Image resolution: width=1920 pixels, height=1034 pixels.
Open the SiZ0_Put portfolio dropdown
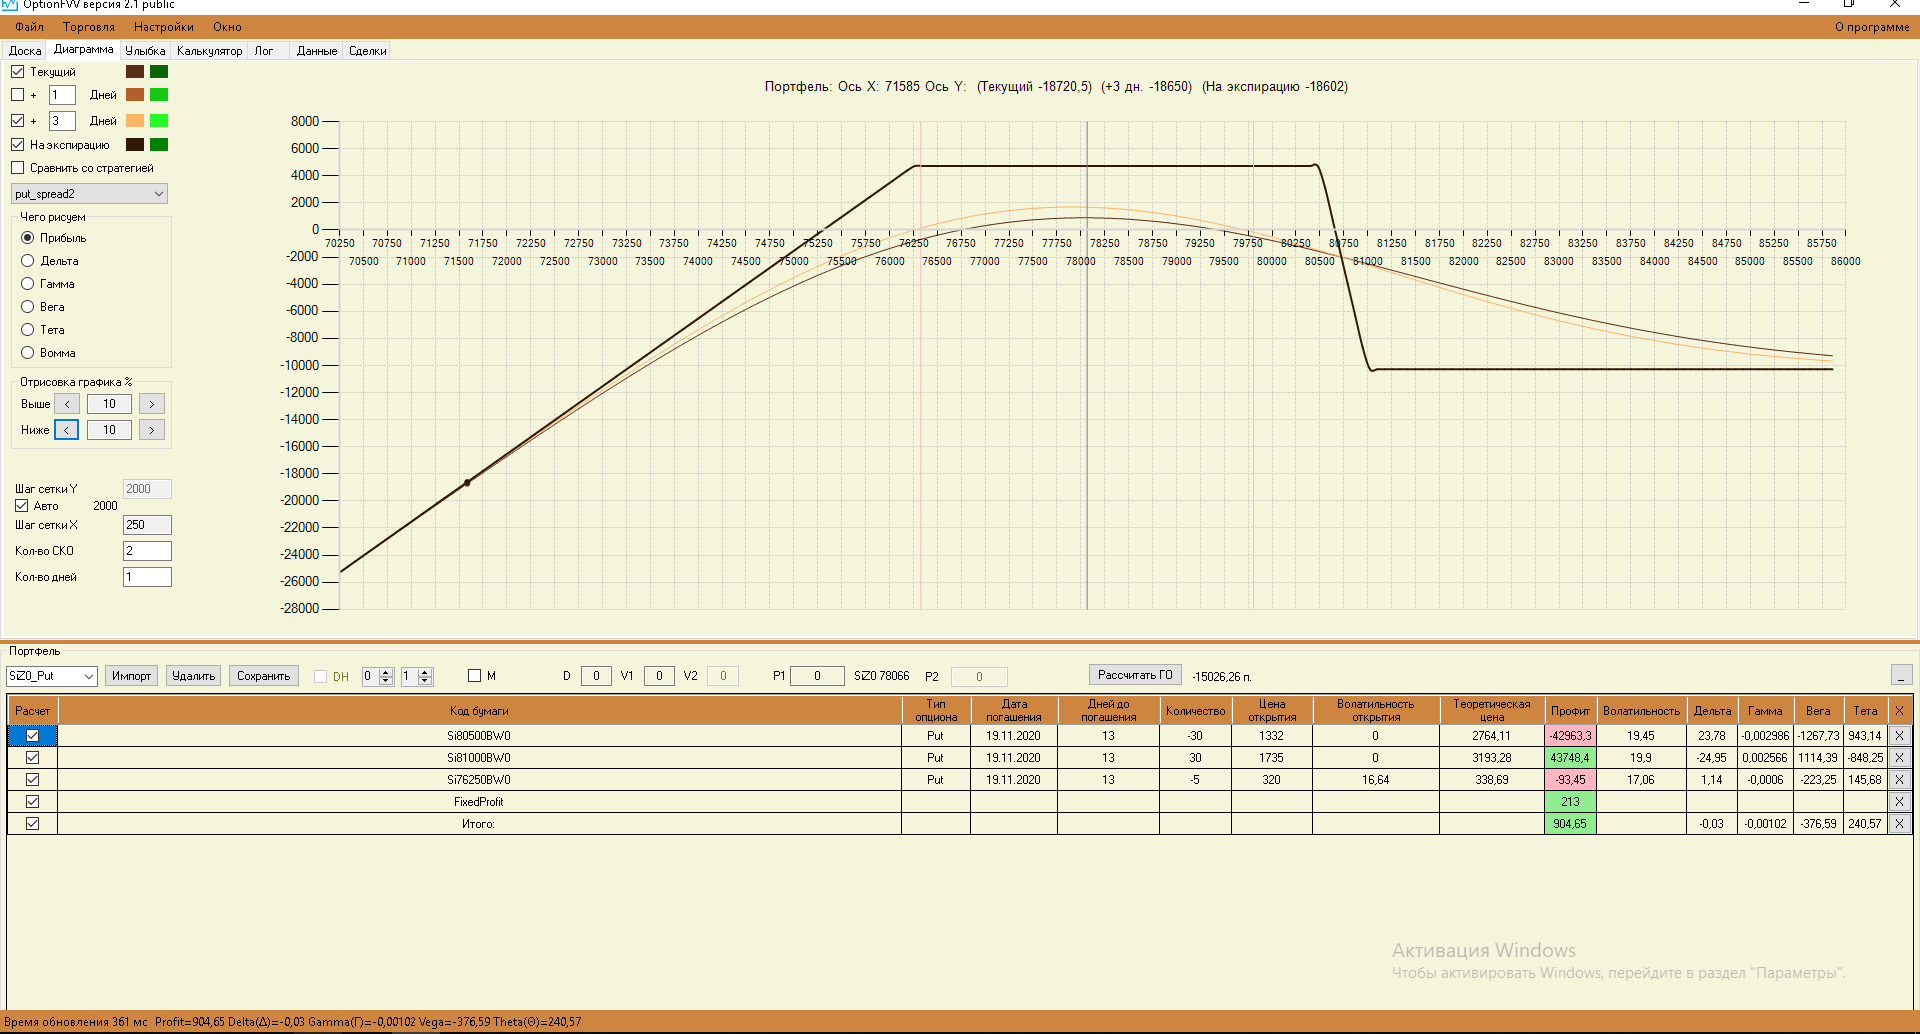[52, 676]
